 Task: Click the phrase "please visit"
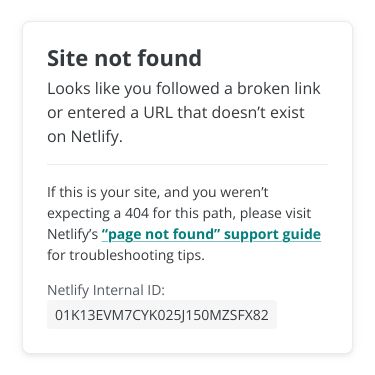(275, 214)
